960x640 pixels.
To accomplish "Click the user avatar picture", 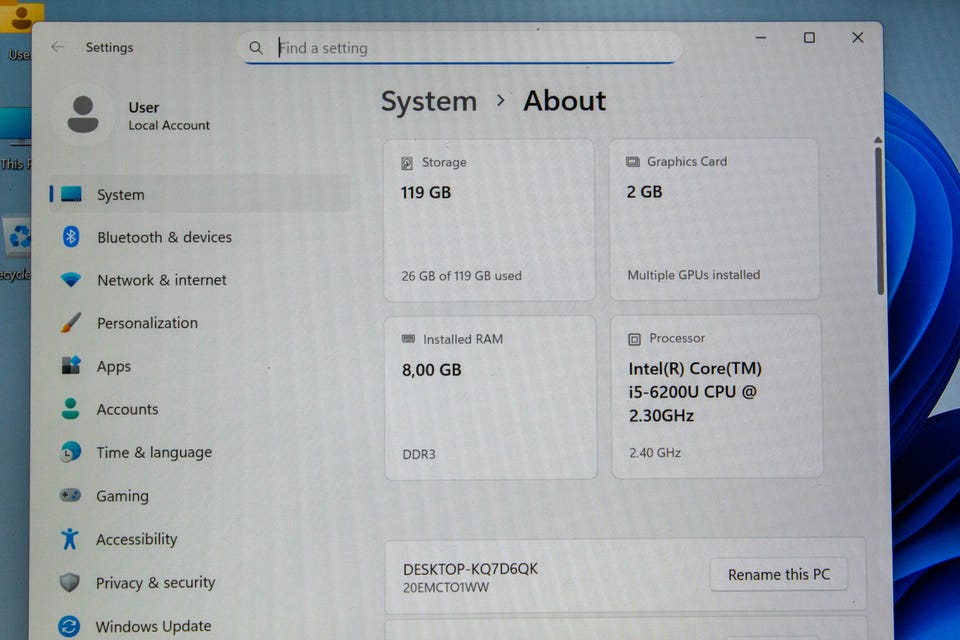I will click(x=83, y=115).
